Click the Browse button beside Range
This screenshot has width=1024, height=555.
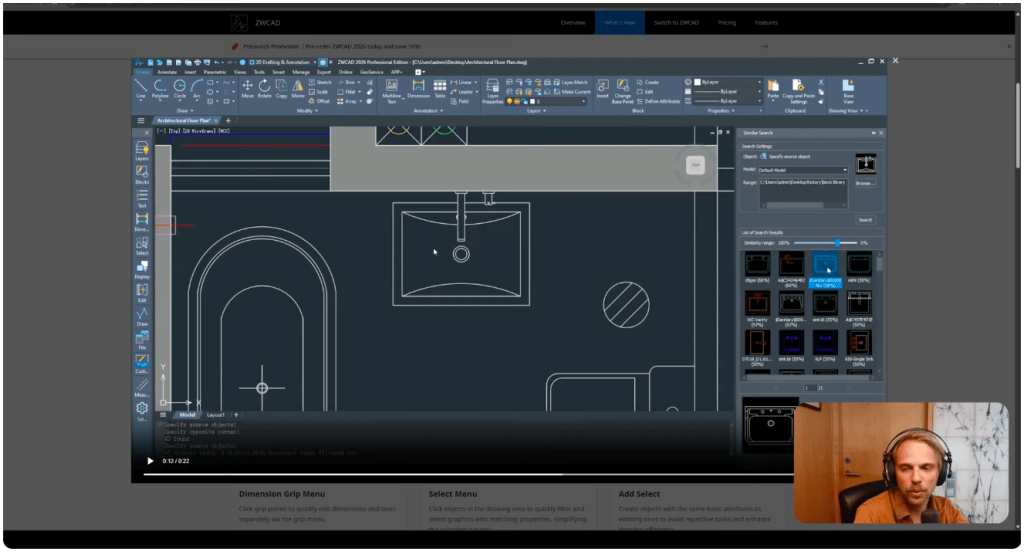pos(865,183)
